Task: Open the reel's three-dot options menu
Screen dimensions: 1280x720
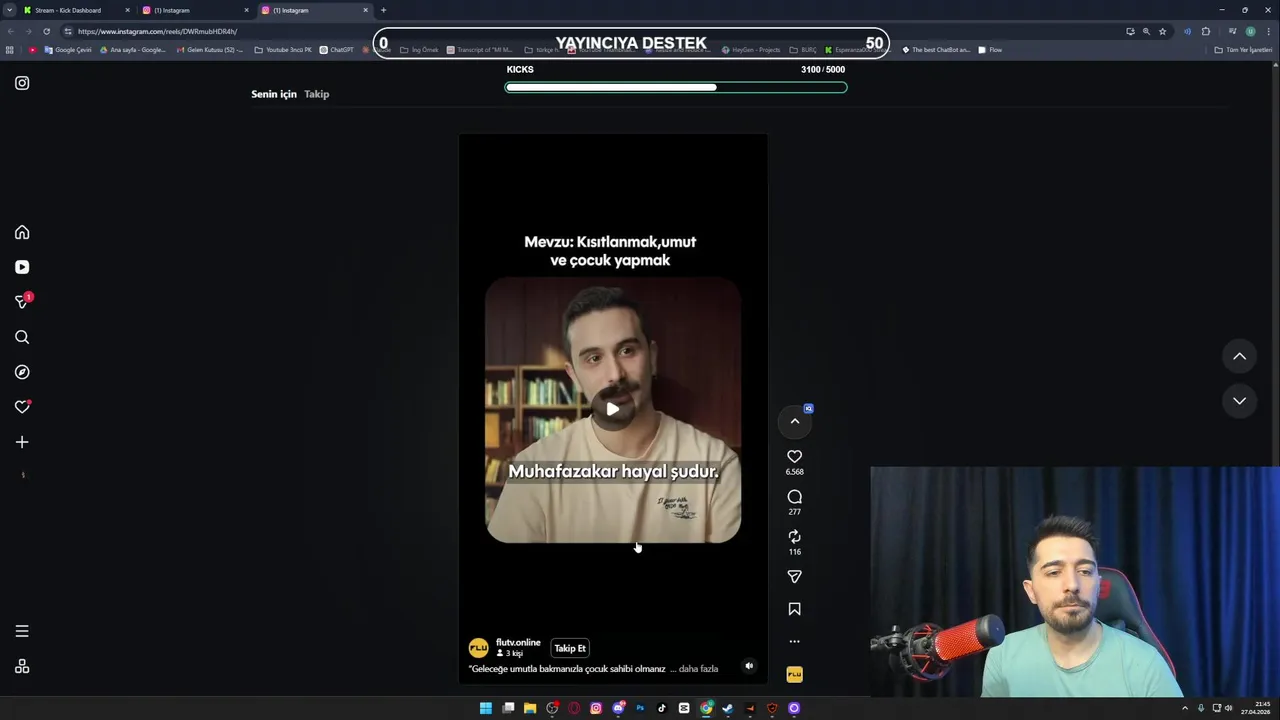Action: pyautogui.click(x=794, y=642)
